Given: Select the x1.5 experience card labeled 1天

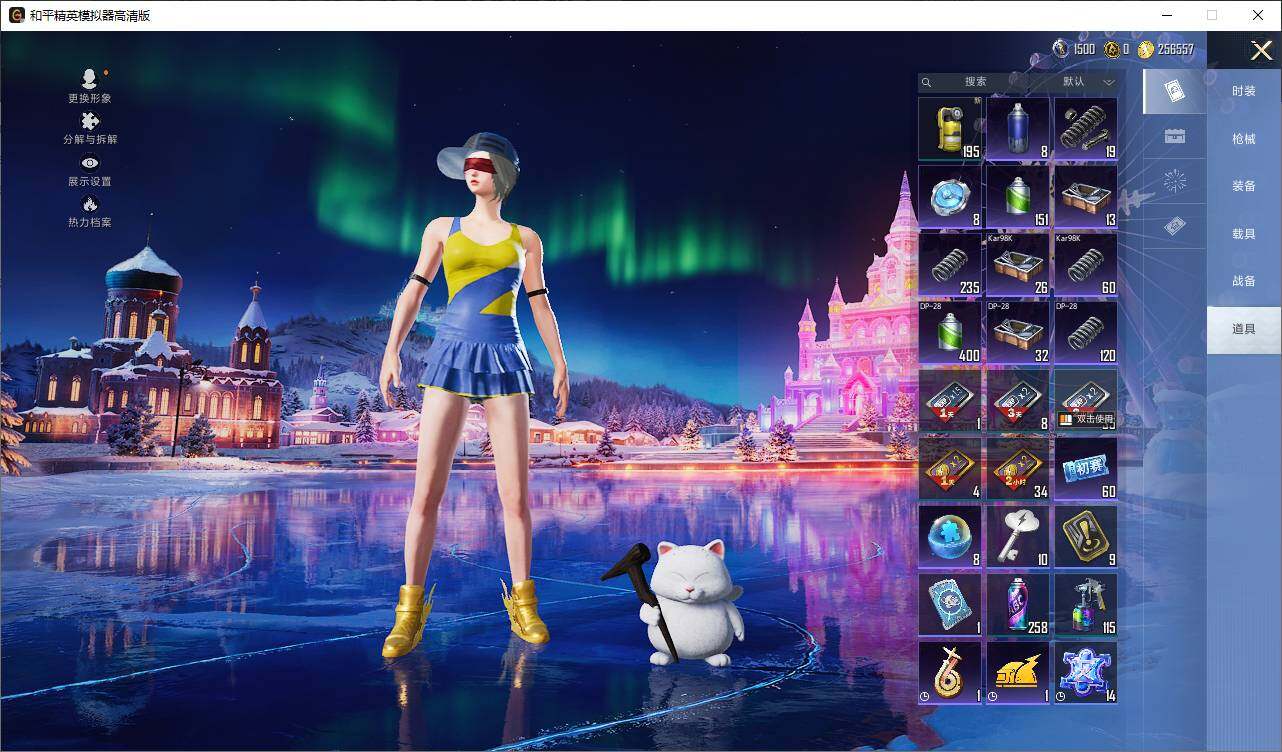Looking at the screenshot, I should (950, 400).
